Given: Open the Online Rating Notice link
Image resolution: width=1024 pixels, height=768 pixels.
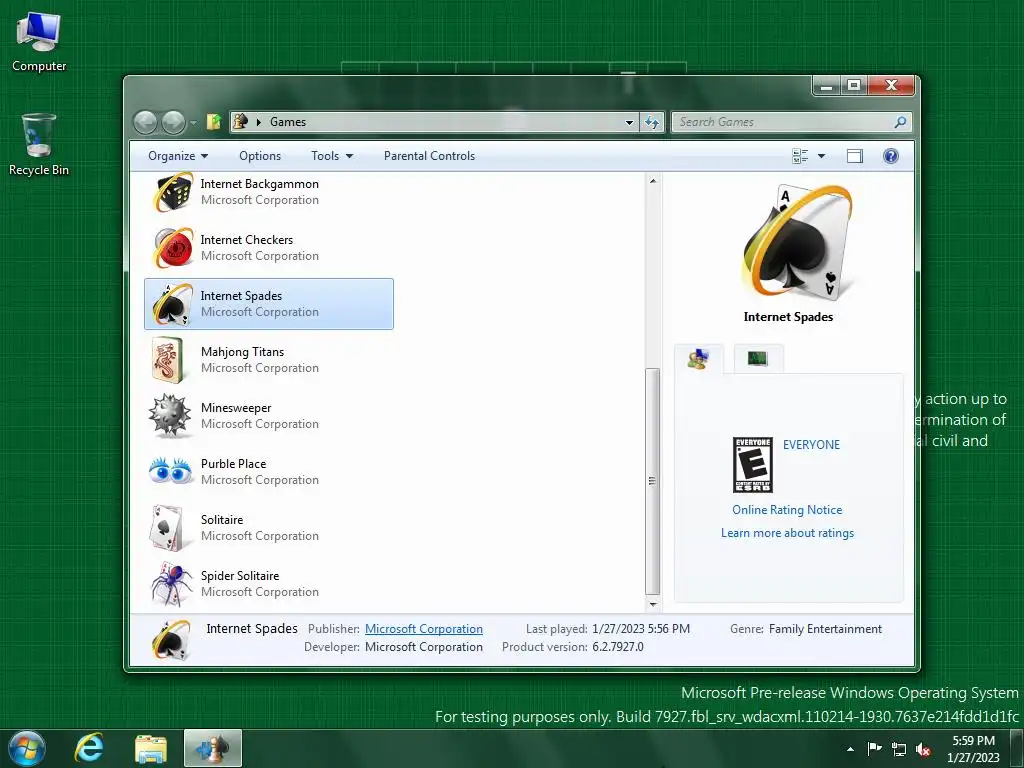Looking at the screenshot, I should click(787, 510).
